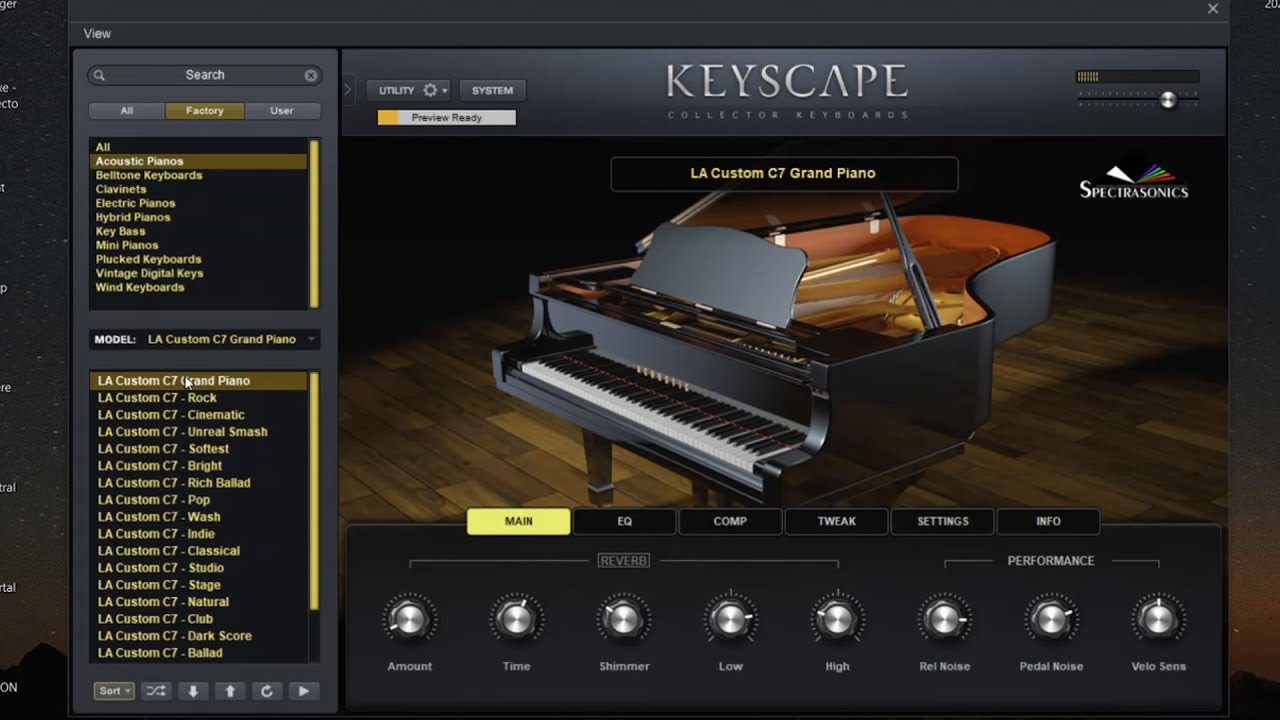Image resolution: width=1280 pixels, height=720 pixels.
Task: Step to previous patch with up arrow
Action: (x=230, y=691)
